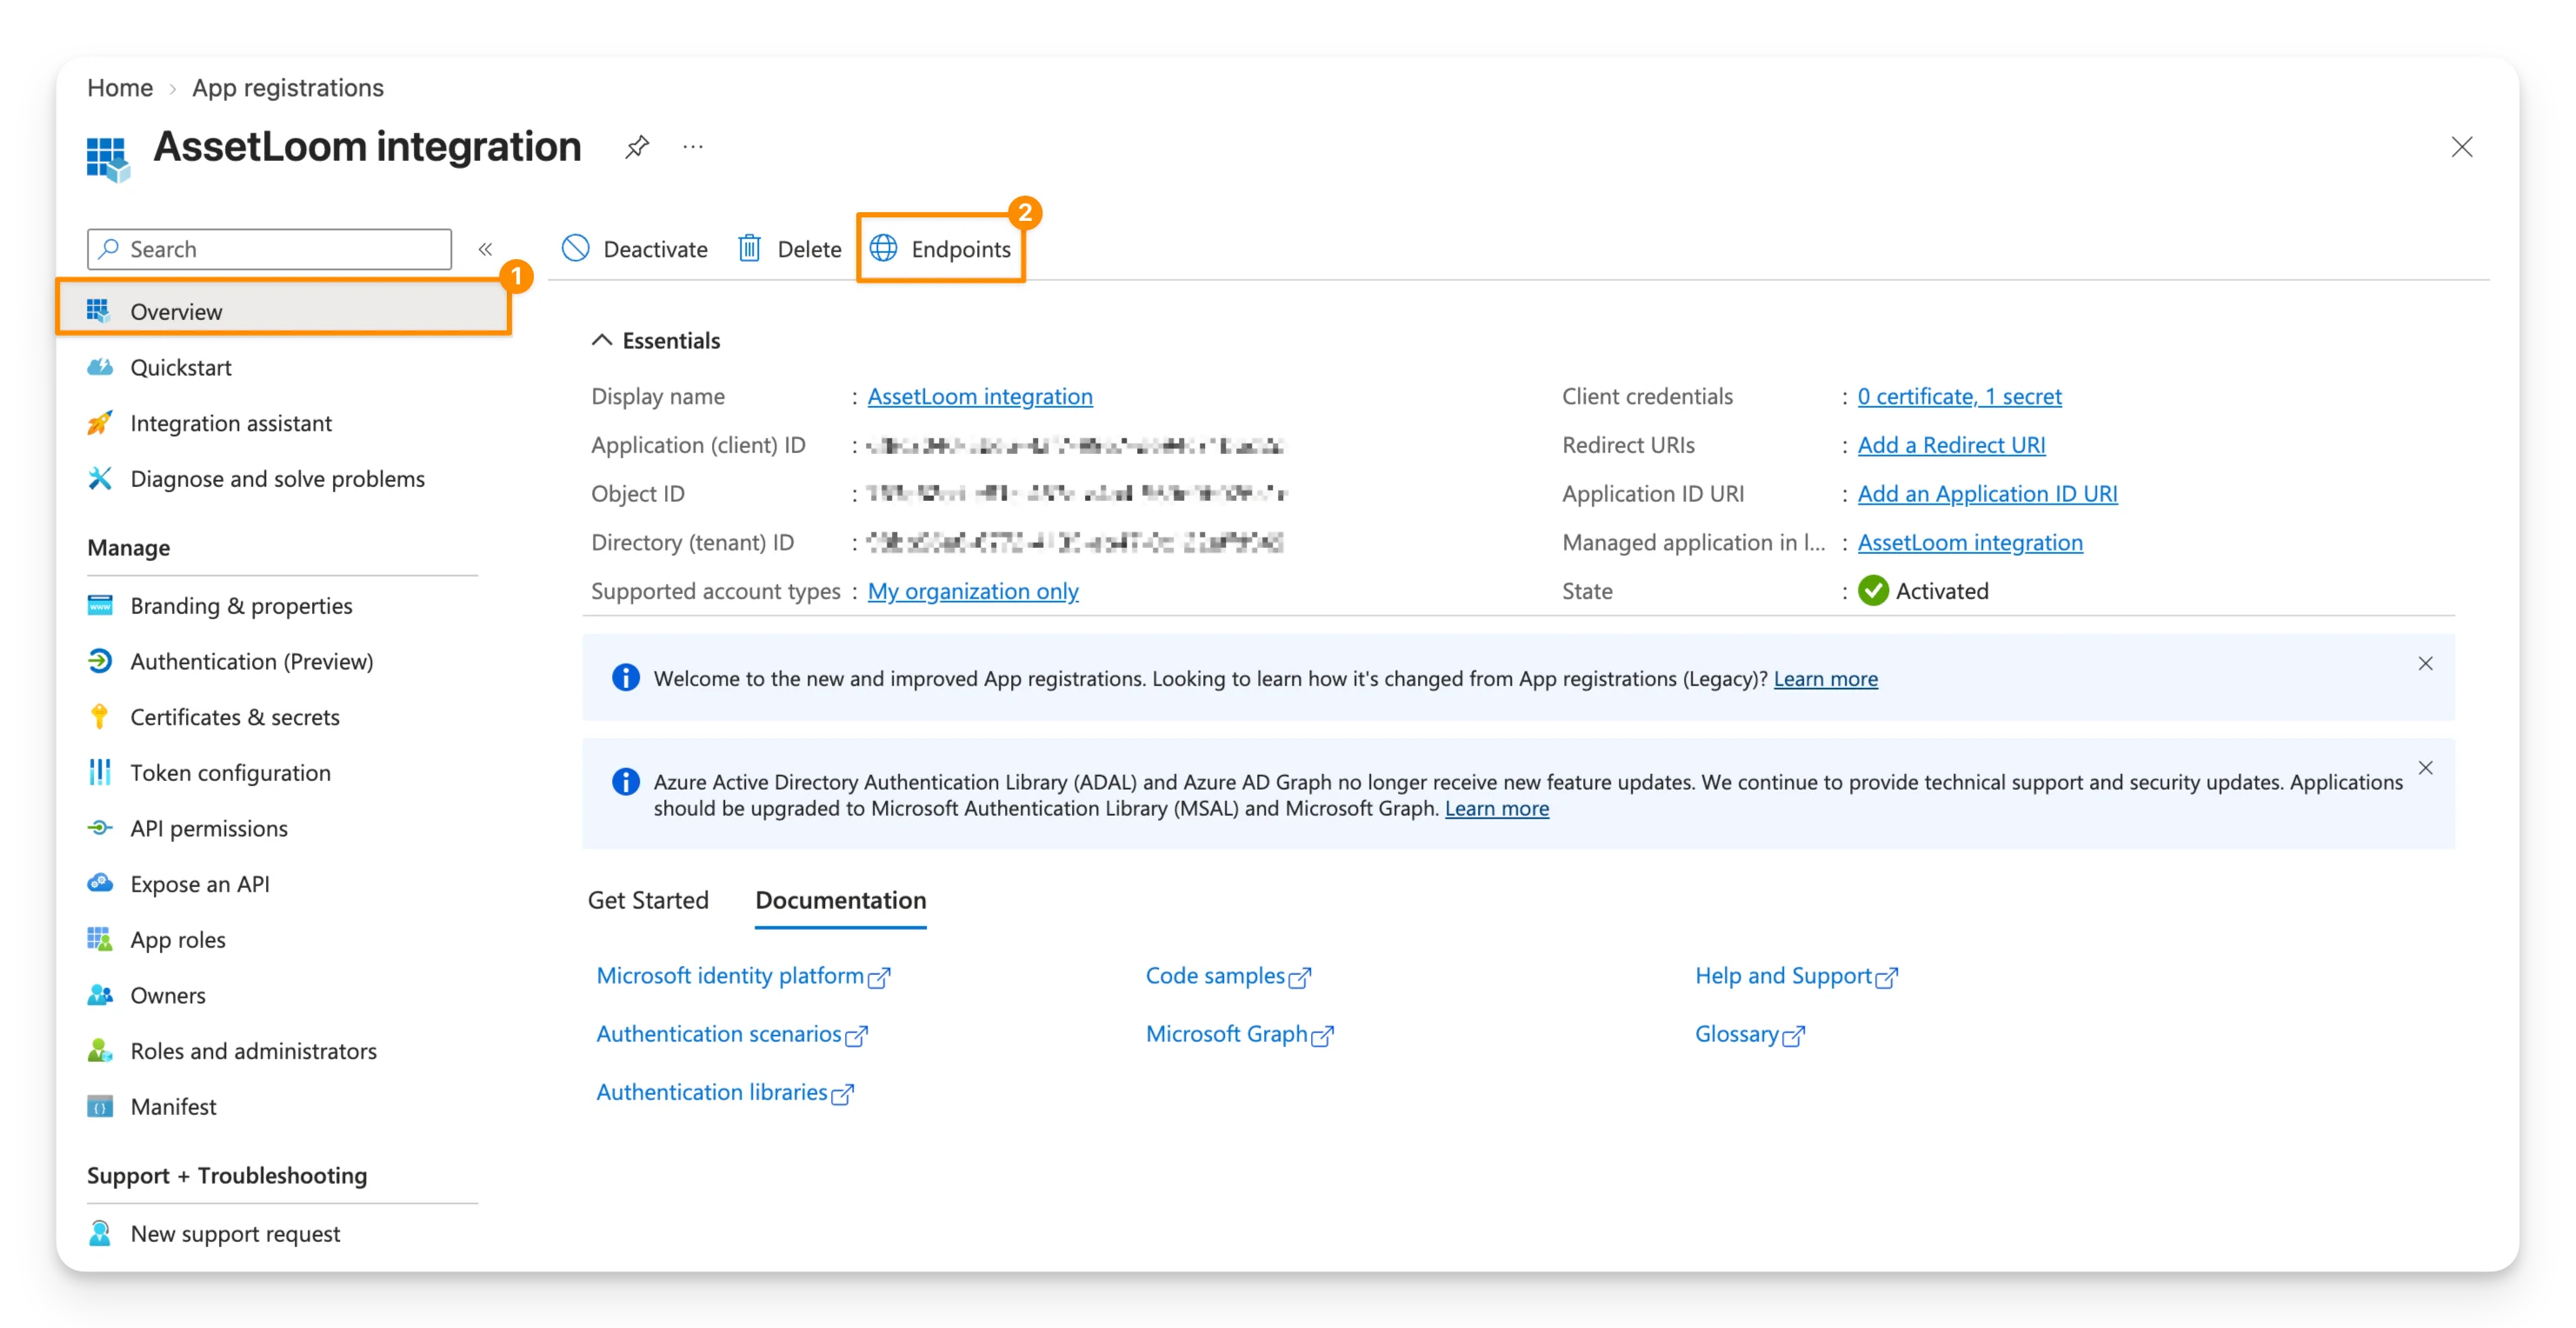The height and width of the screenshot is (1328, 2576).
Task: Open Manifest icon in sidebar
Action: tap(100, 1106)
